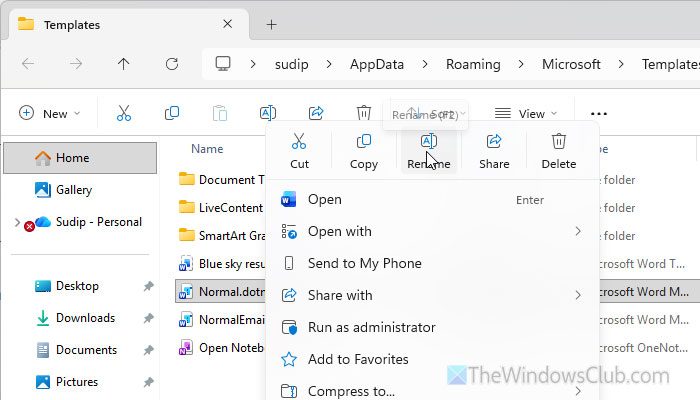
Task: Click the pin icon next to Downloads
Action: [148, 318]
